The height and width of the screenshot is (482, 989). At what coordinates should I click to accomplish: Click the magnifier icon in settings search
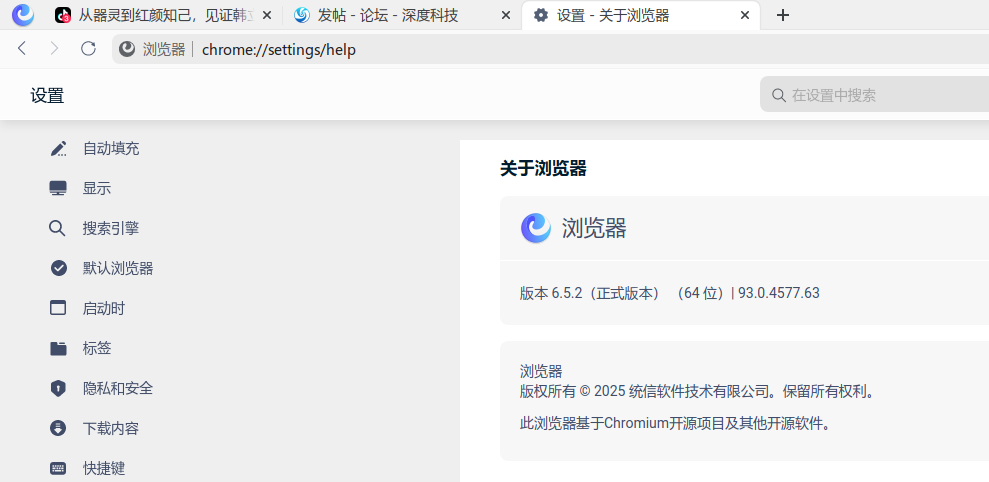[x=779, y=96]
